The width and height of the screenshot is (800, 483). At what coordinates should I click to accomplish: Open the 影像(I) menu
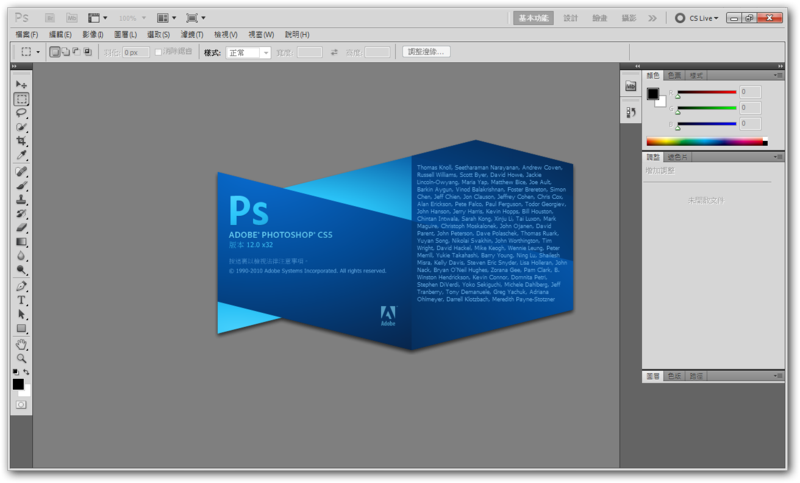[93, 35]
